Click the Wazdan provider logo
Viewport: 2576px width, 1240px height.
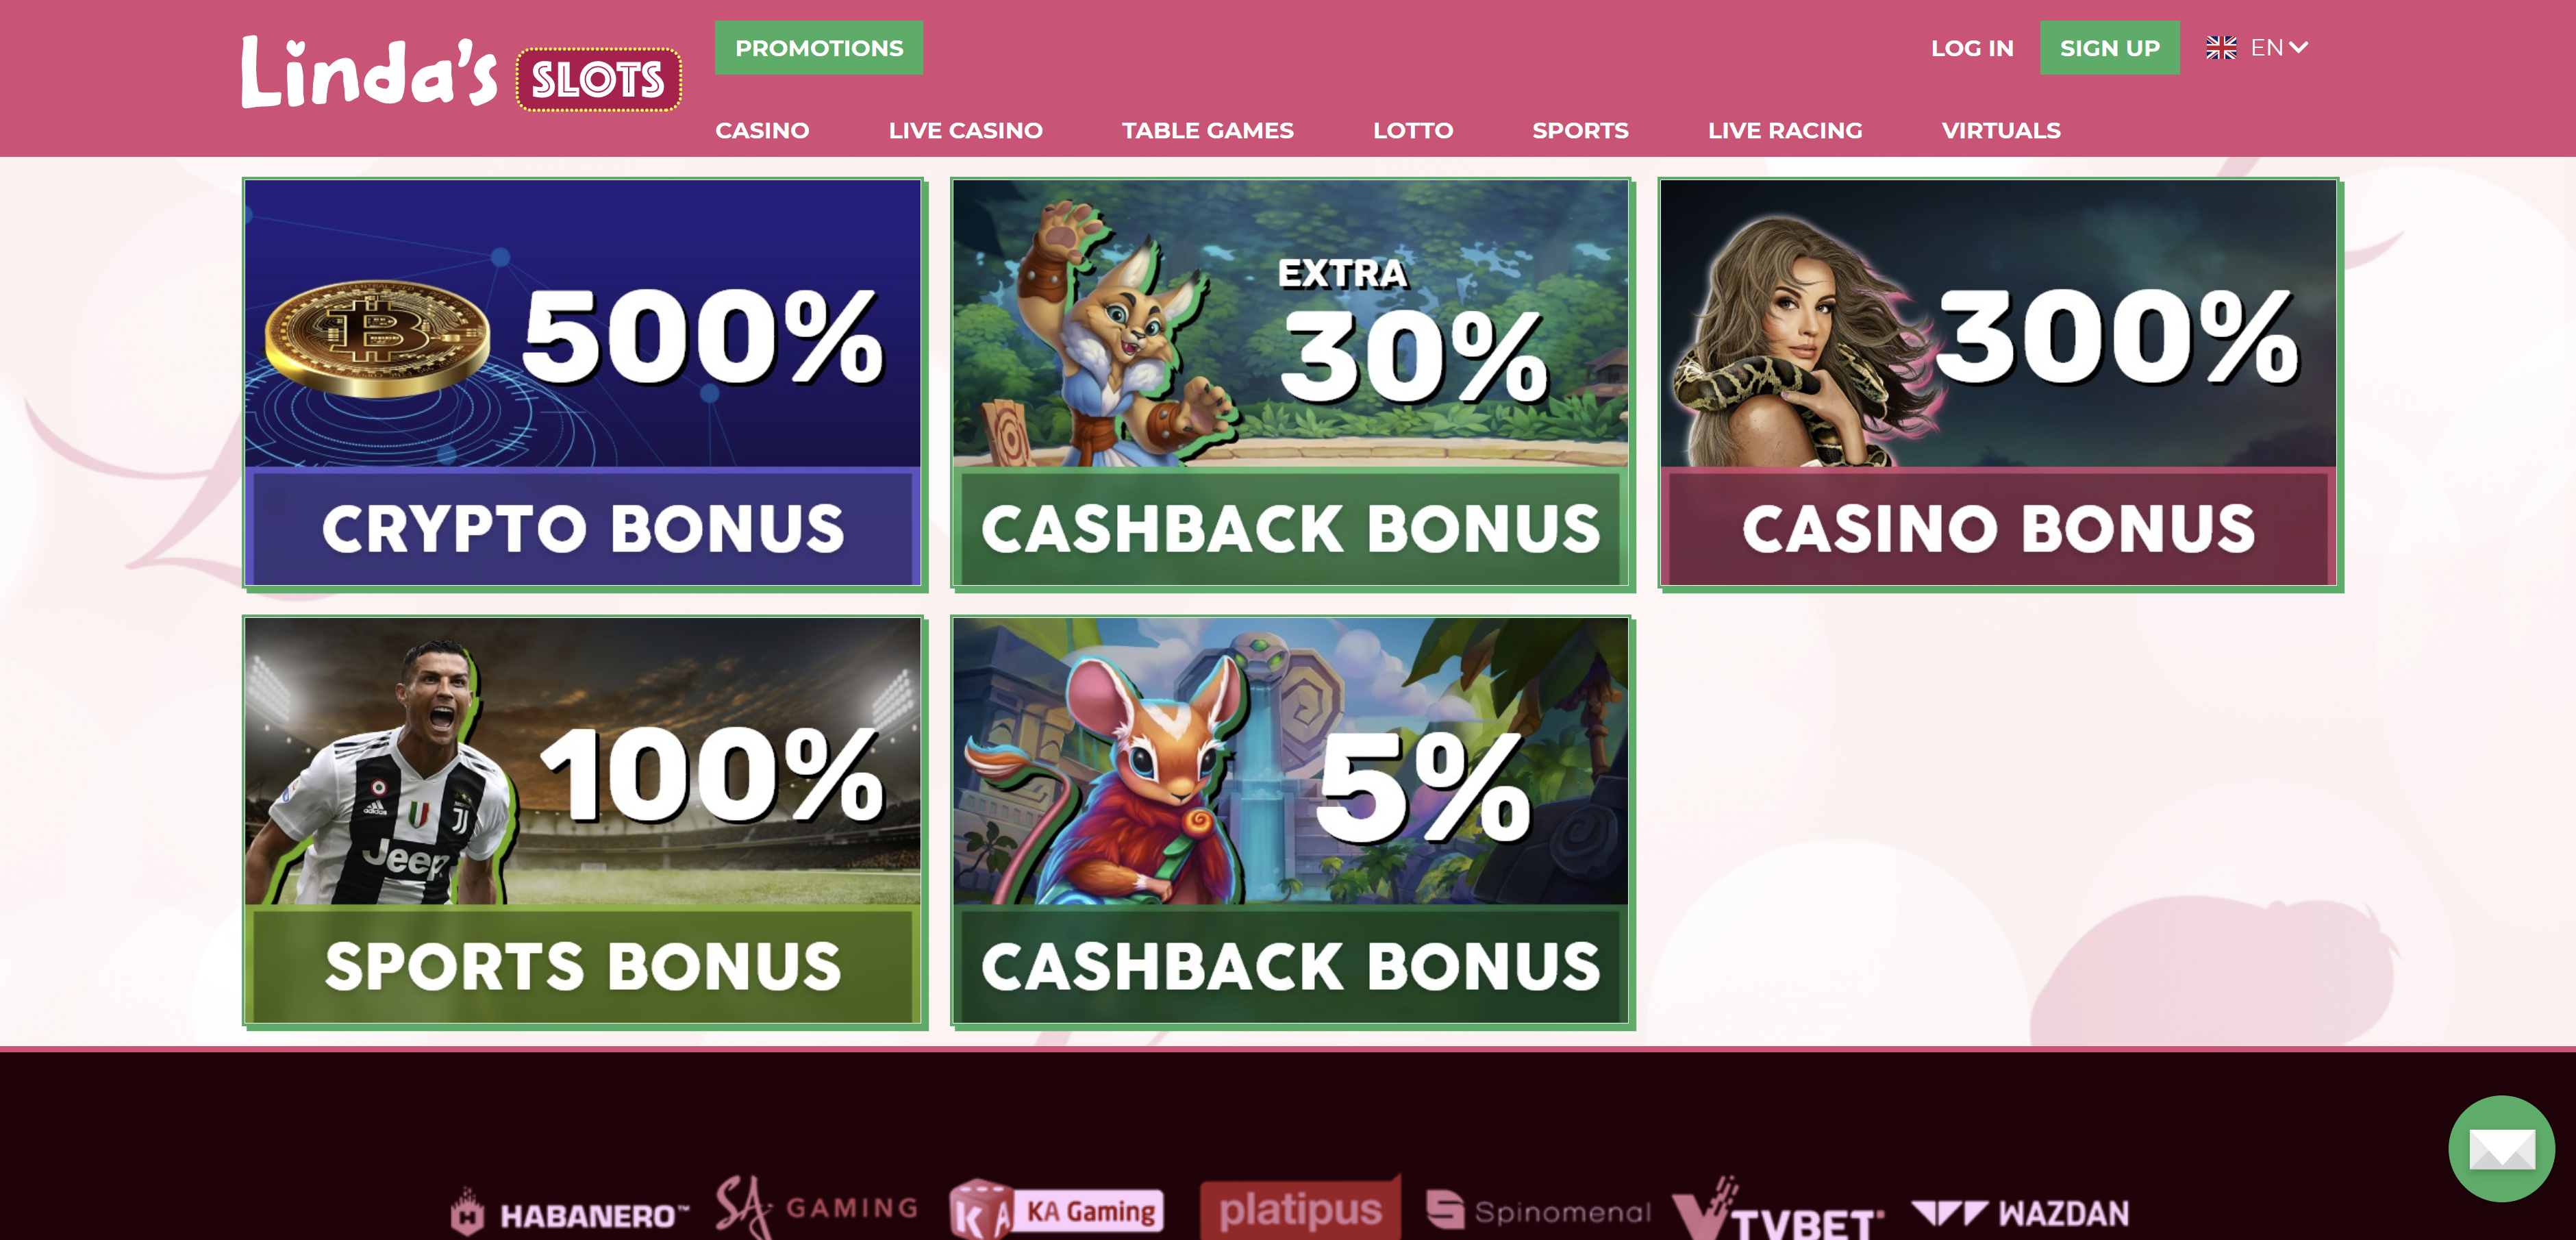pos(2020,1213)
